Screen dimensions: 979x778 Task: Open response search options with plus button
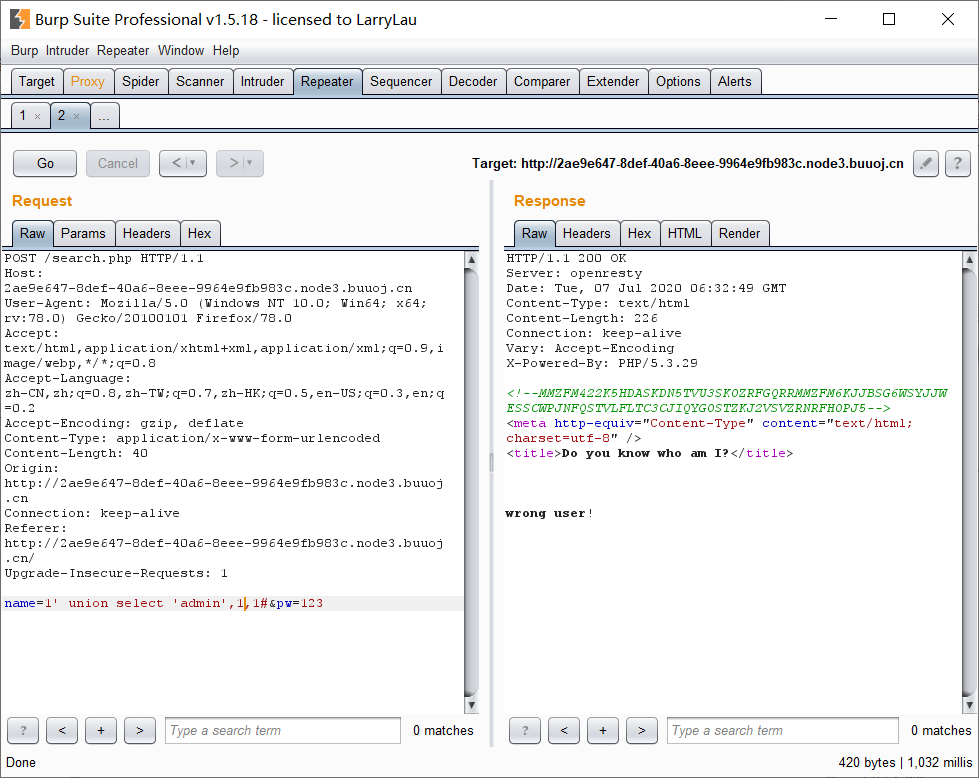(x=603, y=731)
